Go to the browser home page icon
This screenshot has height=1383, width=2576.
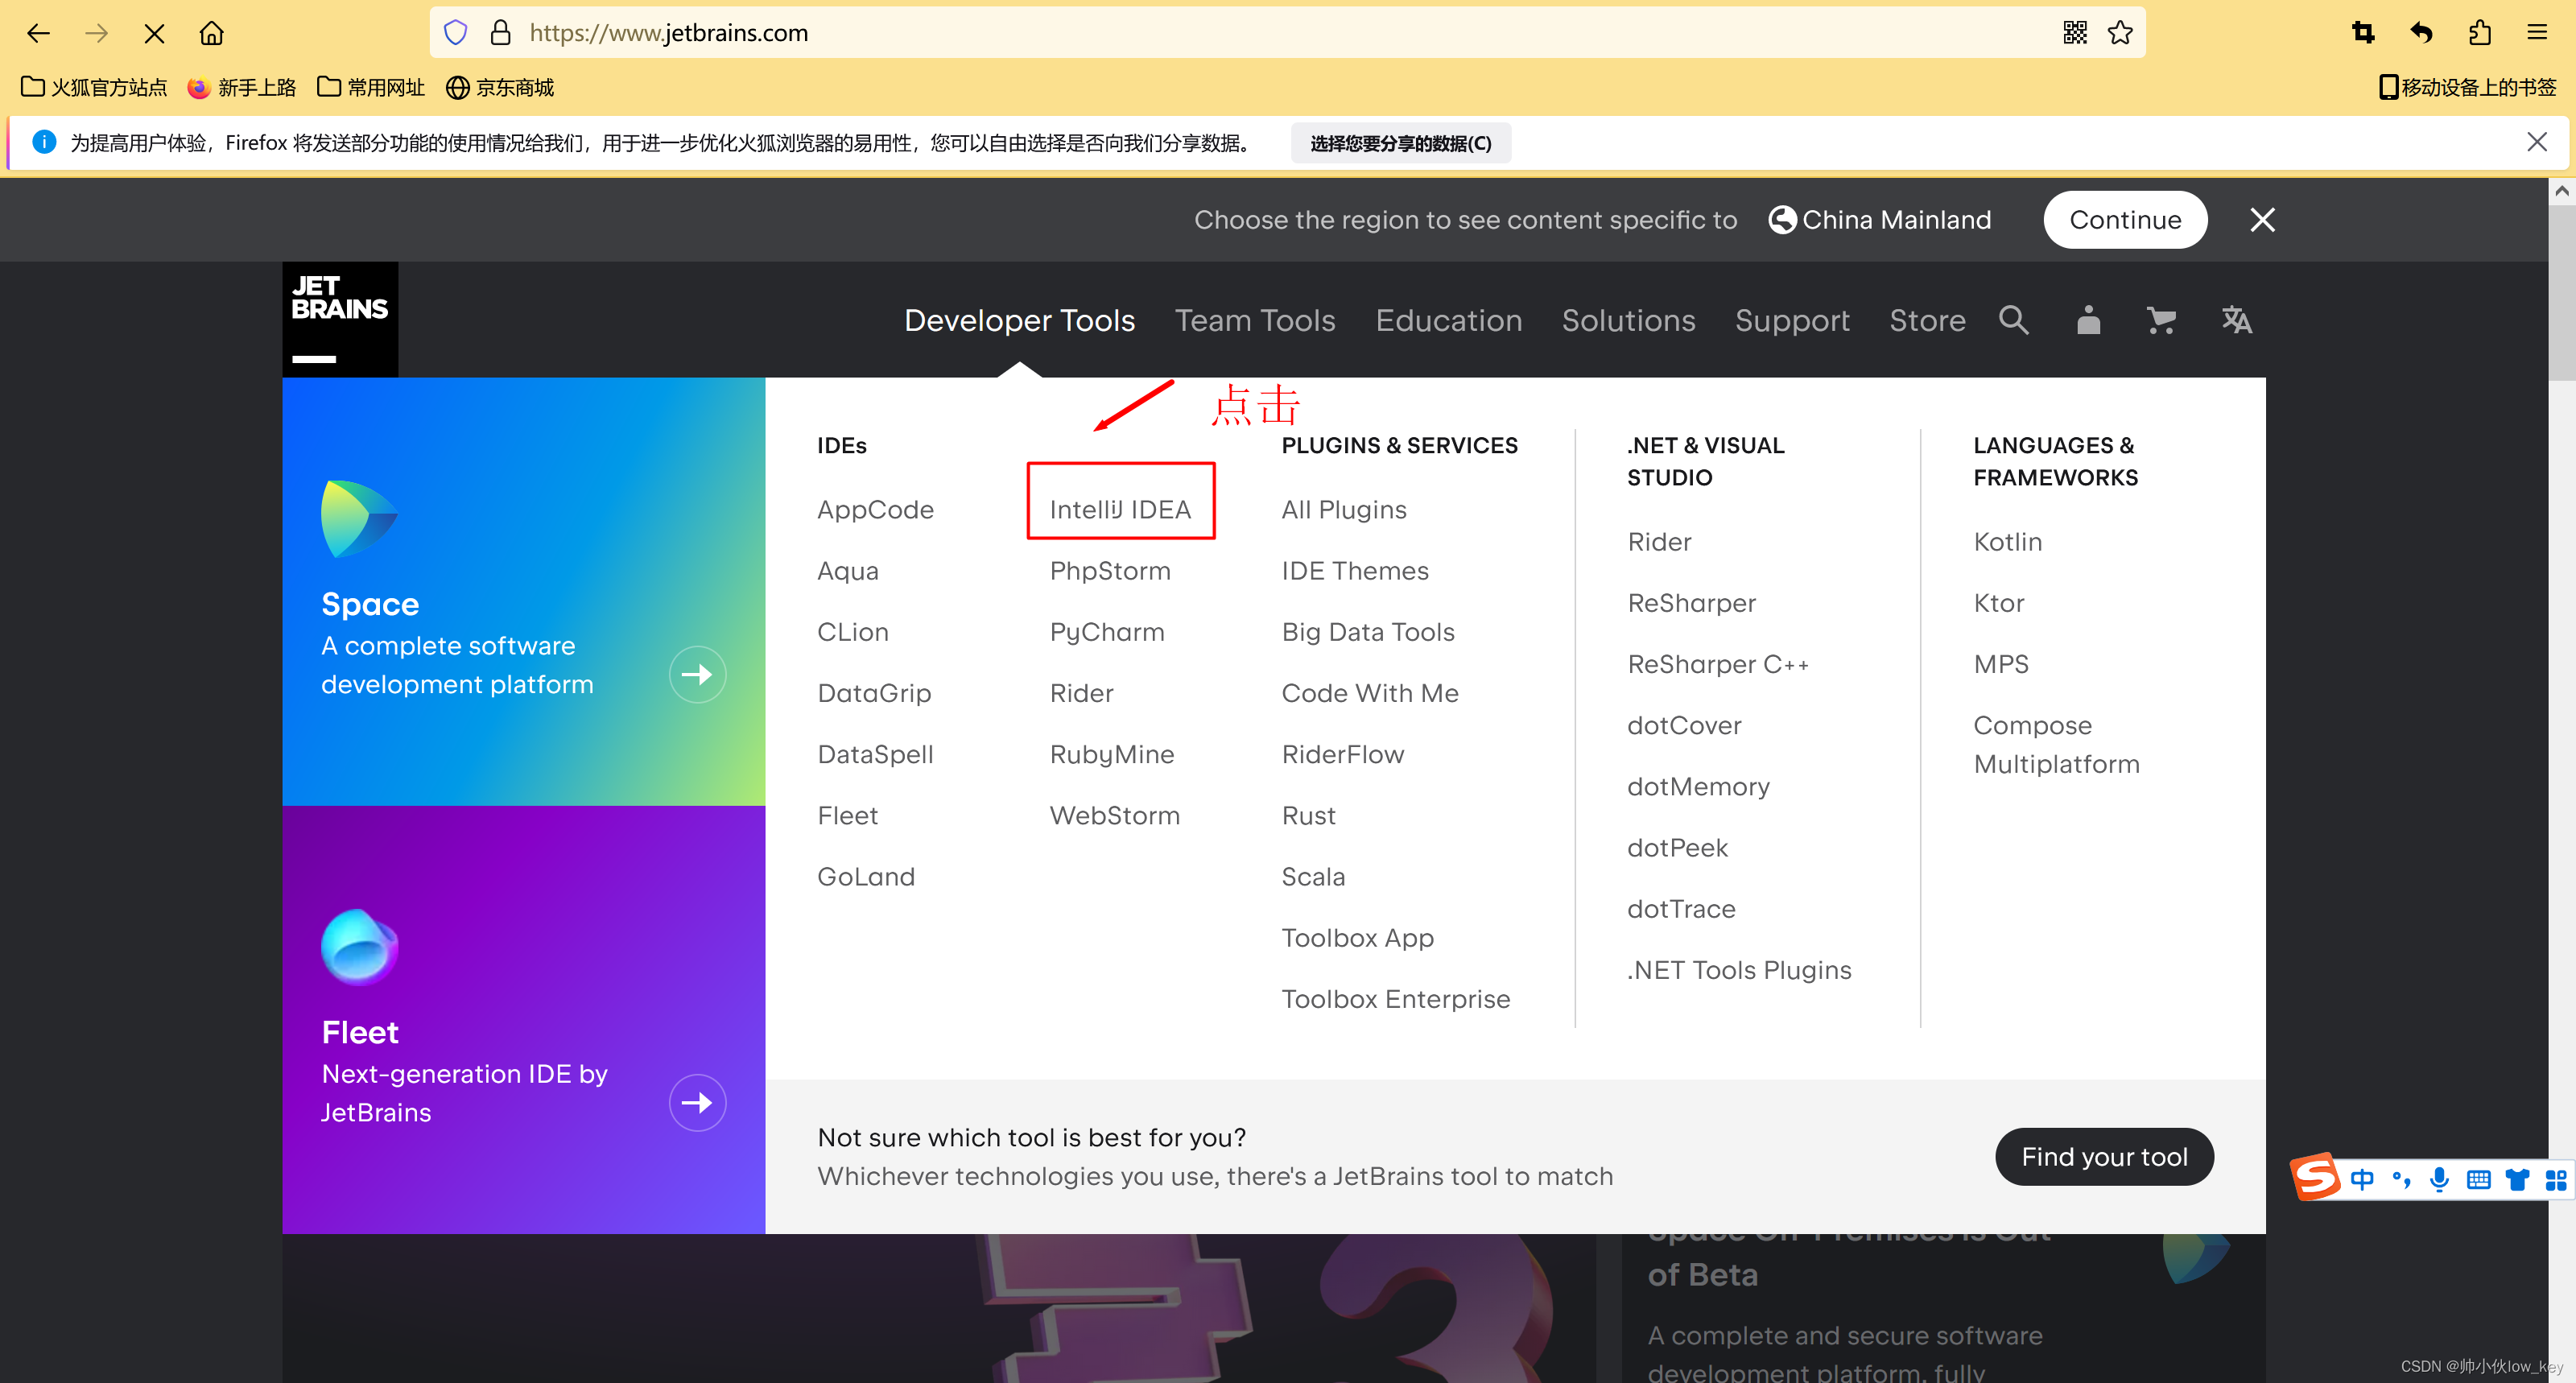click(x=211, y=33)
